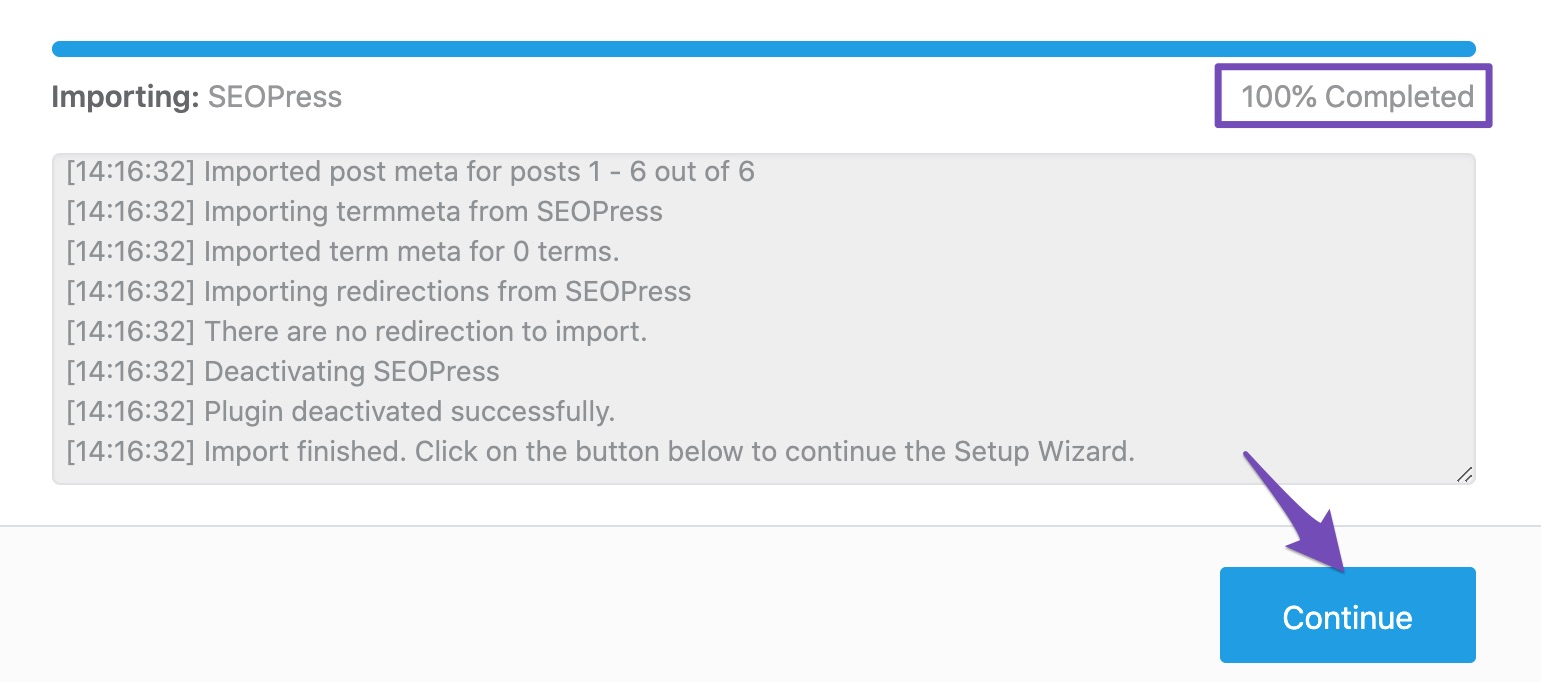Click the Imported term meta for 0 terms line
This screenshot has width=1541, height=682.
(343, 252)
